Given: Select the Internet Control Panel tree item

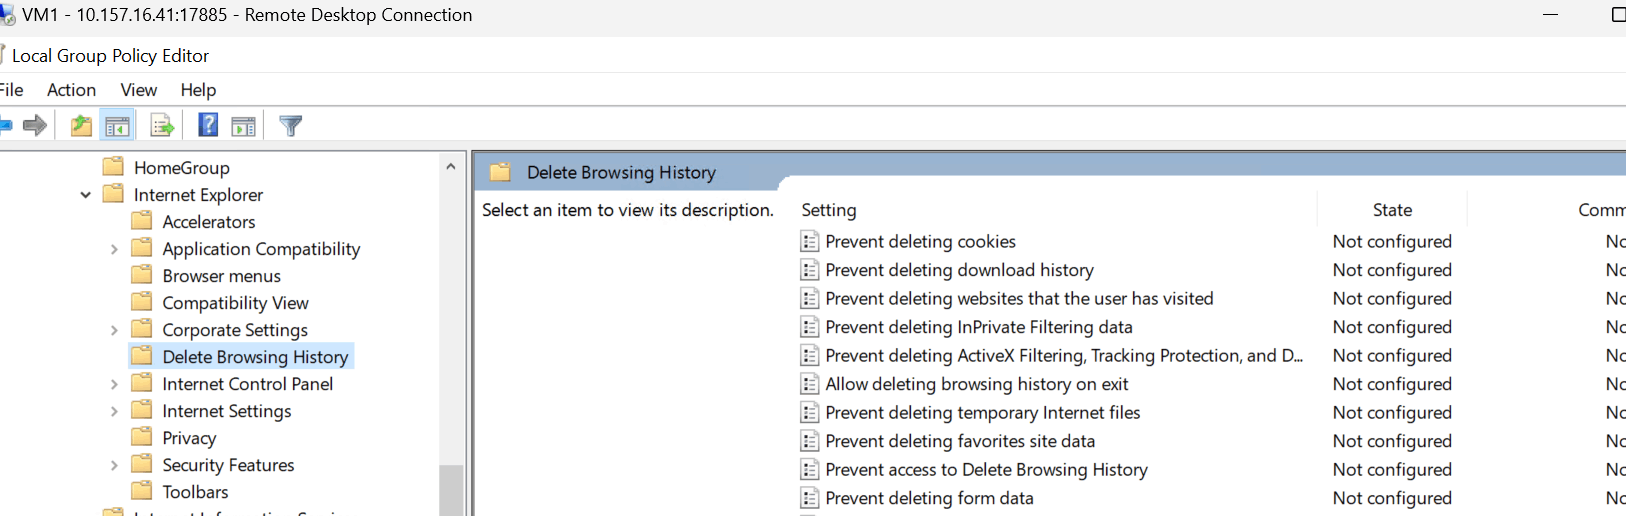Looking at the screenshot, I should 248,384.
